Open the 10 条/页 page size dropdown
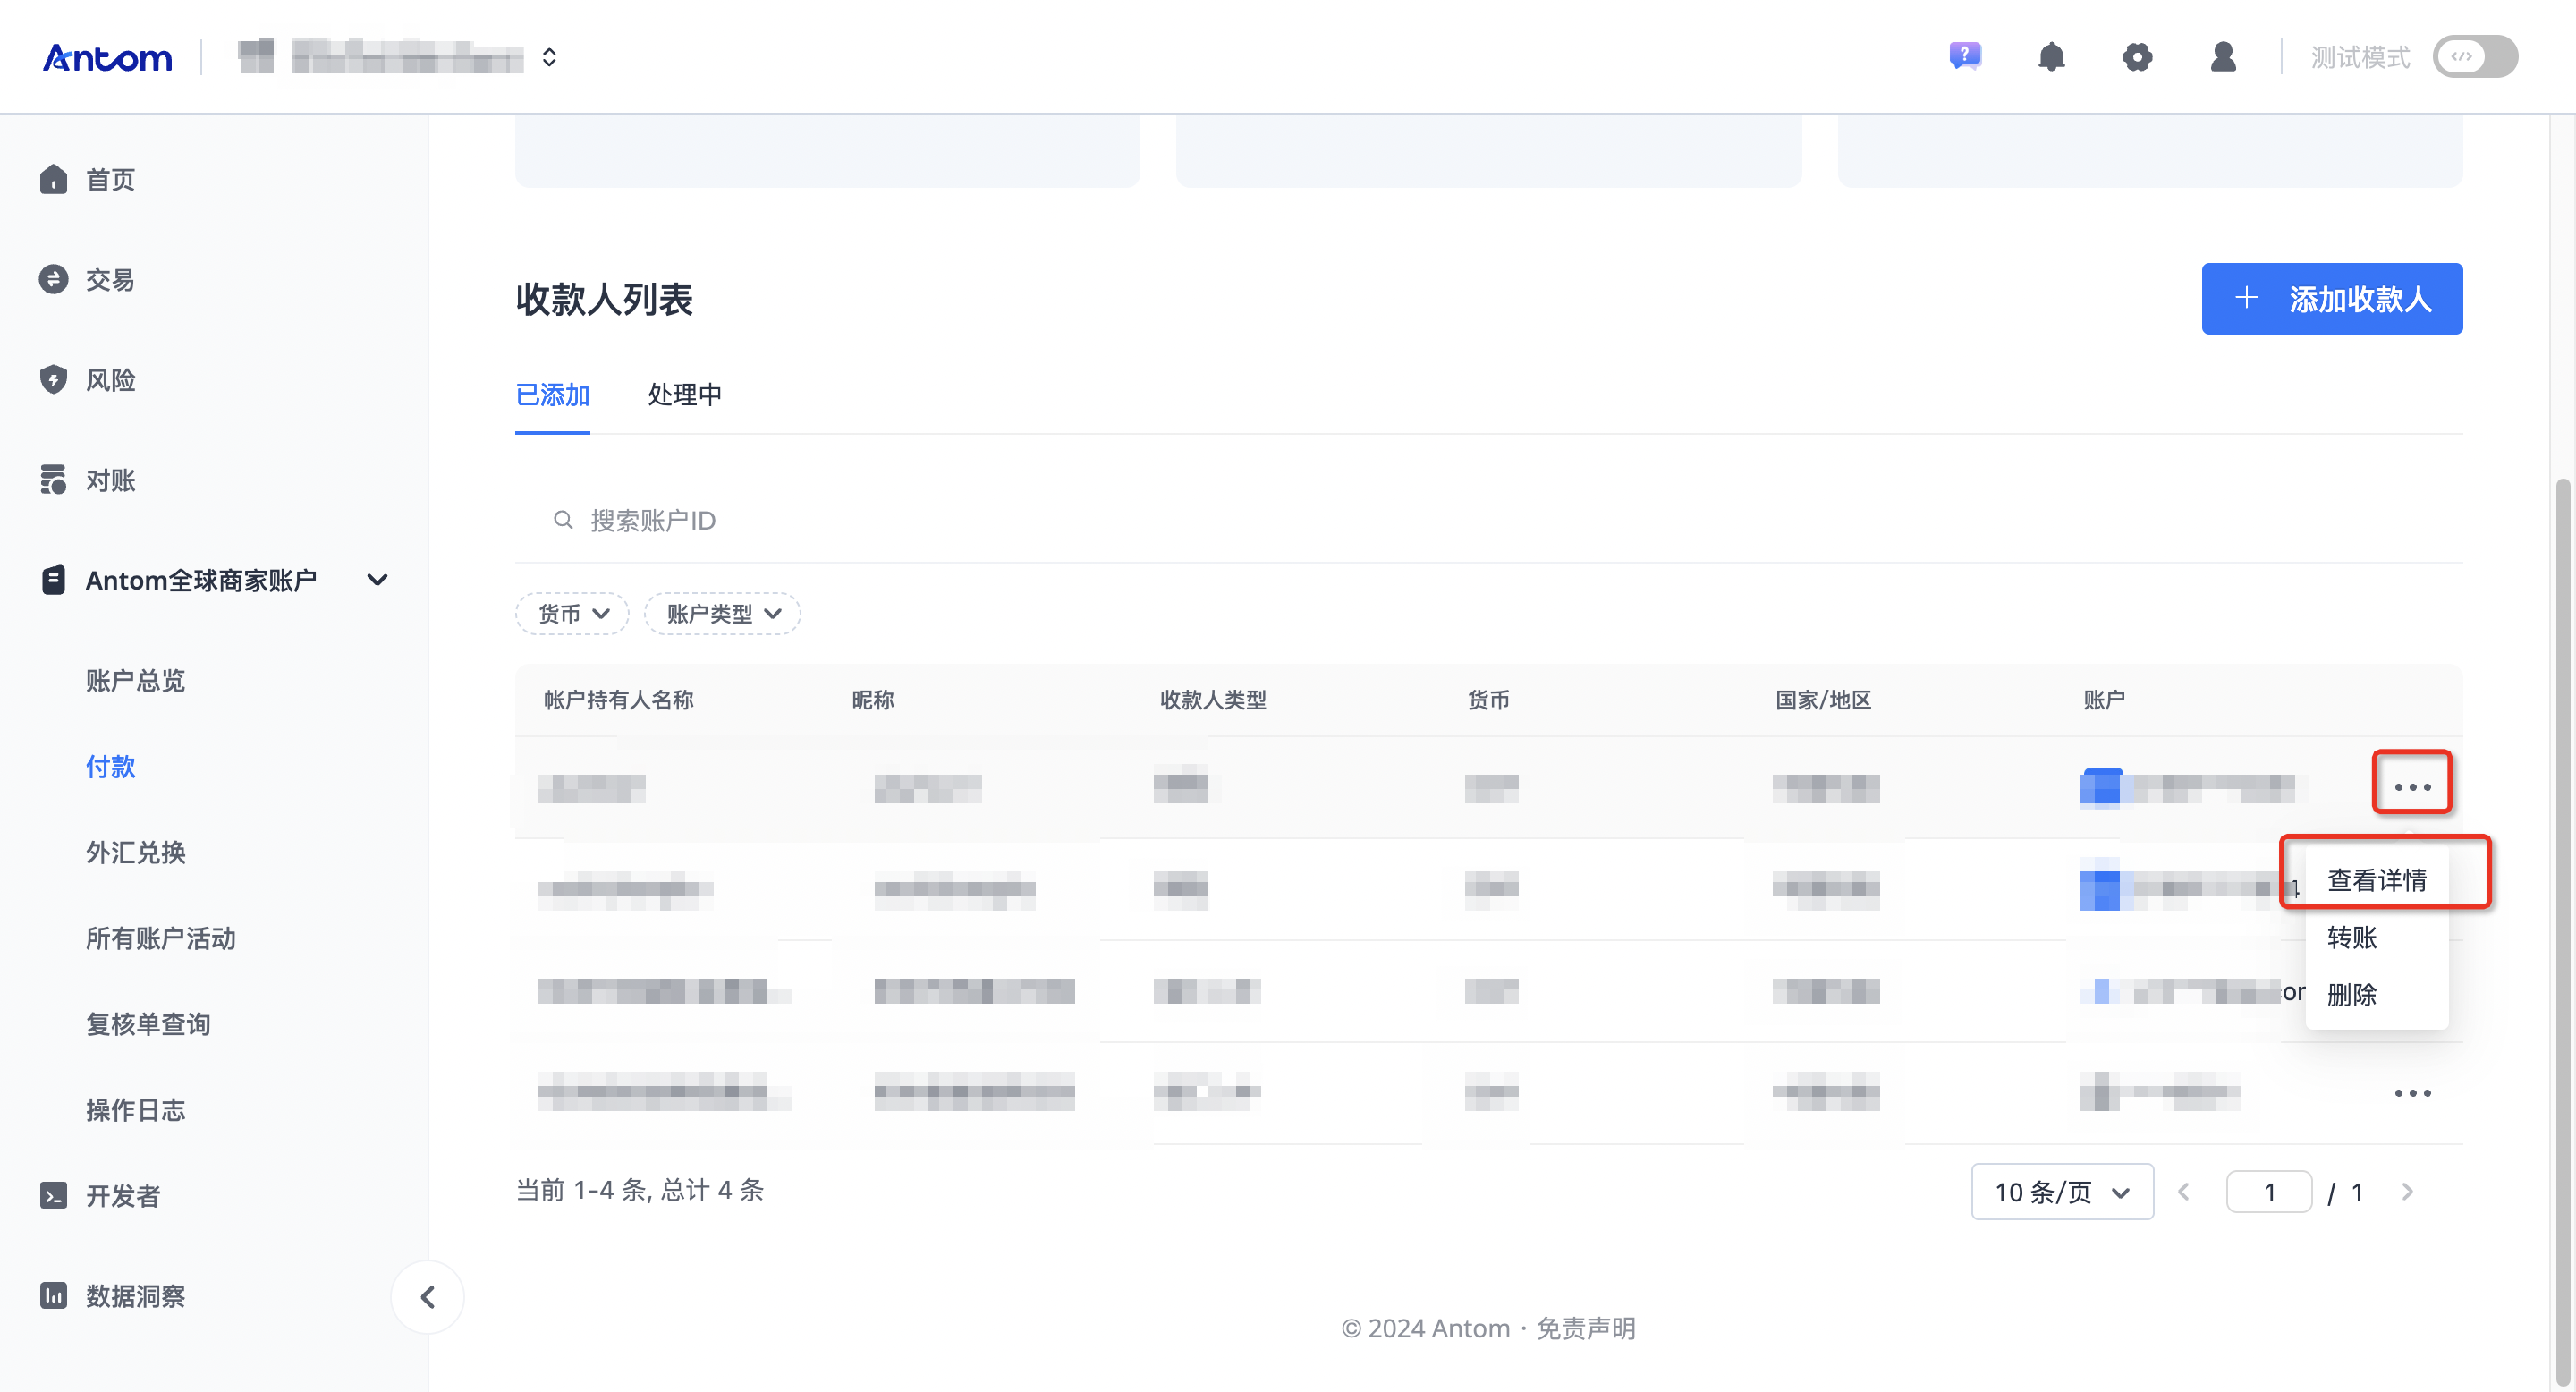This screenshot has height=1392, width=2576. 2062,1192
